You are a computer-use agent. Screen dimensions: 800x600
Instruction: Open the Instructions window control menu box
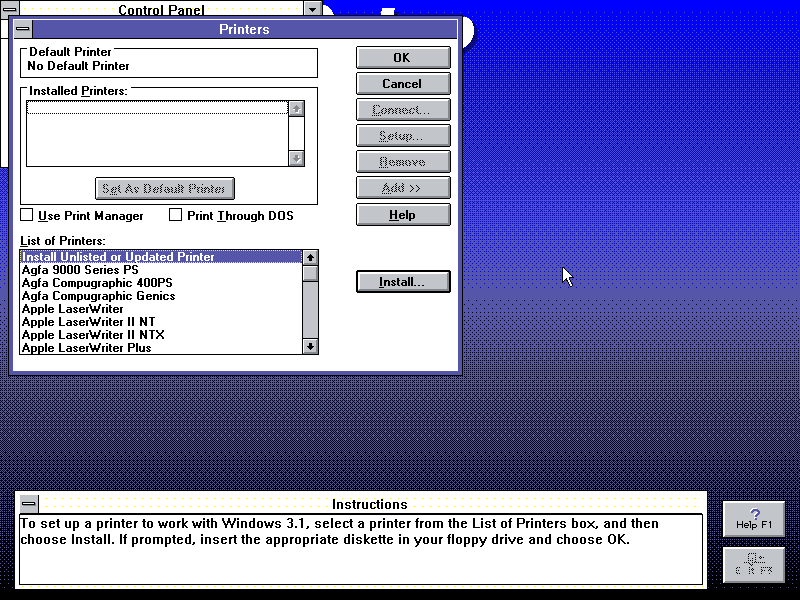click(30, 504)
